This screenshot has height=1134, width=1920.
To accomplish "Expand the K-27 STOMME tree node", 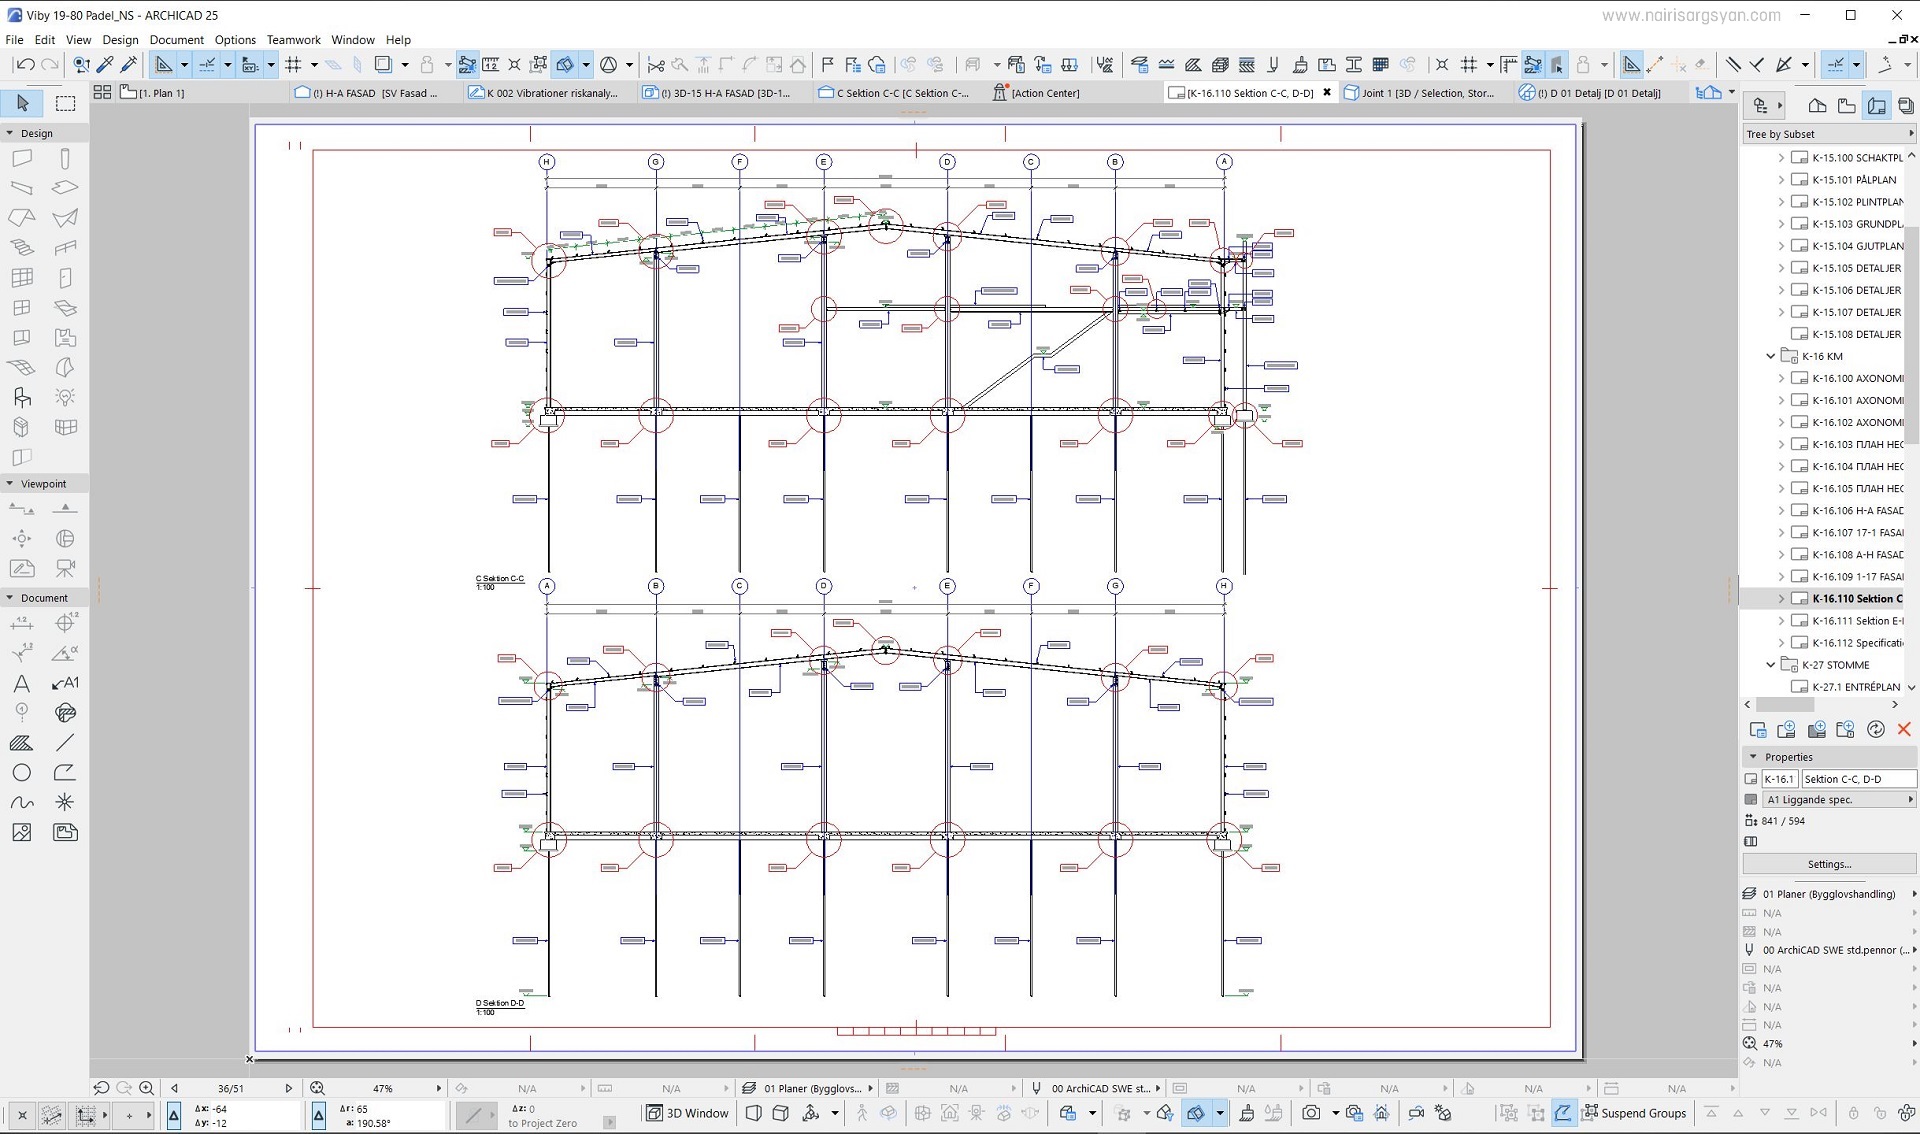I will [x=1770, y=664].
